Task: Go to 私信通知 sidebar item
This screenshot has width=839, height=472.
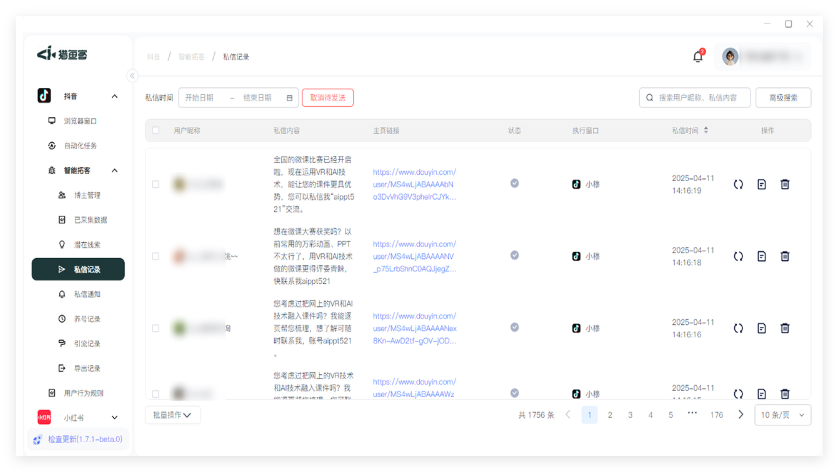Action: click(87, 294)
